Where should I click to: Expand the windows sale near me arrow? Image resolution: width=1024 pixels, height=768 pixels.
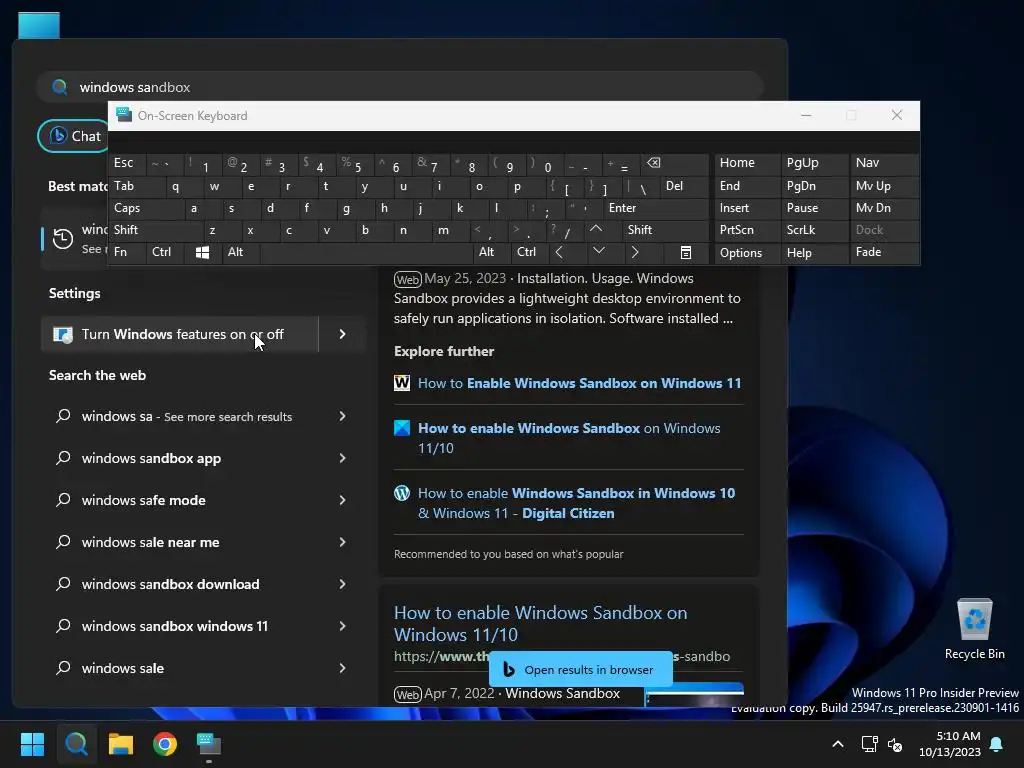(x=342, y=542)
